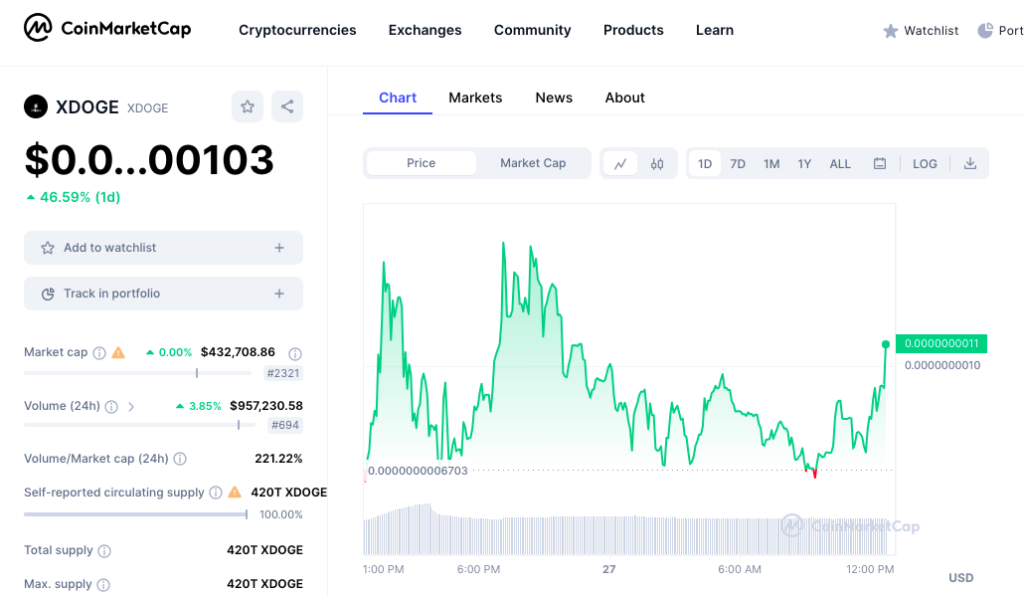Enable the LOG scale on the chart
Viewport: 1024px width, 596px height.
coord(923,163)
